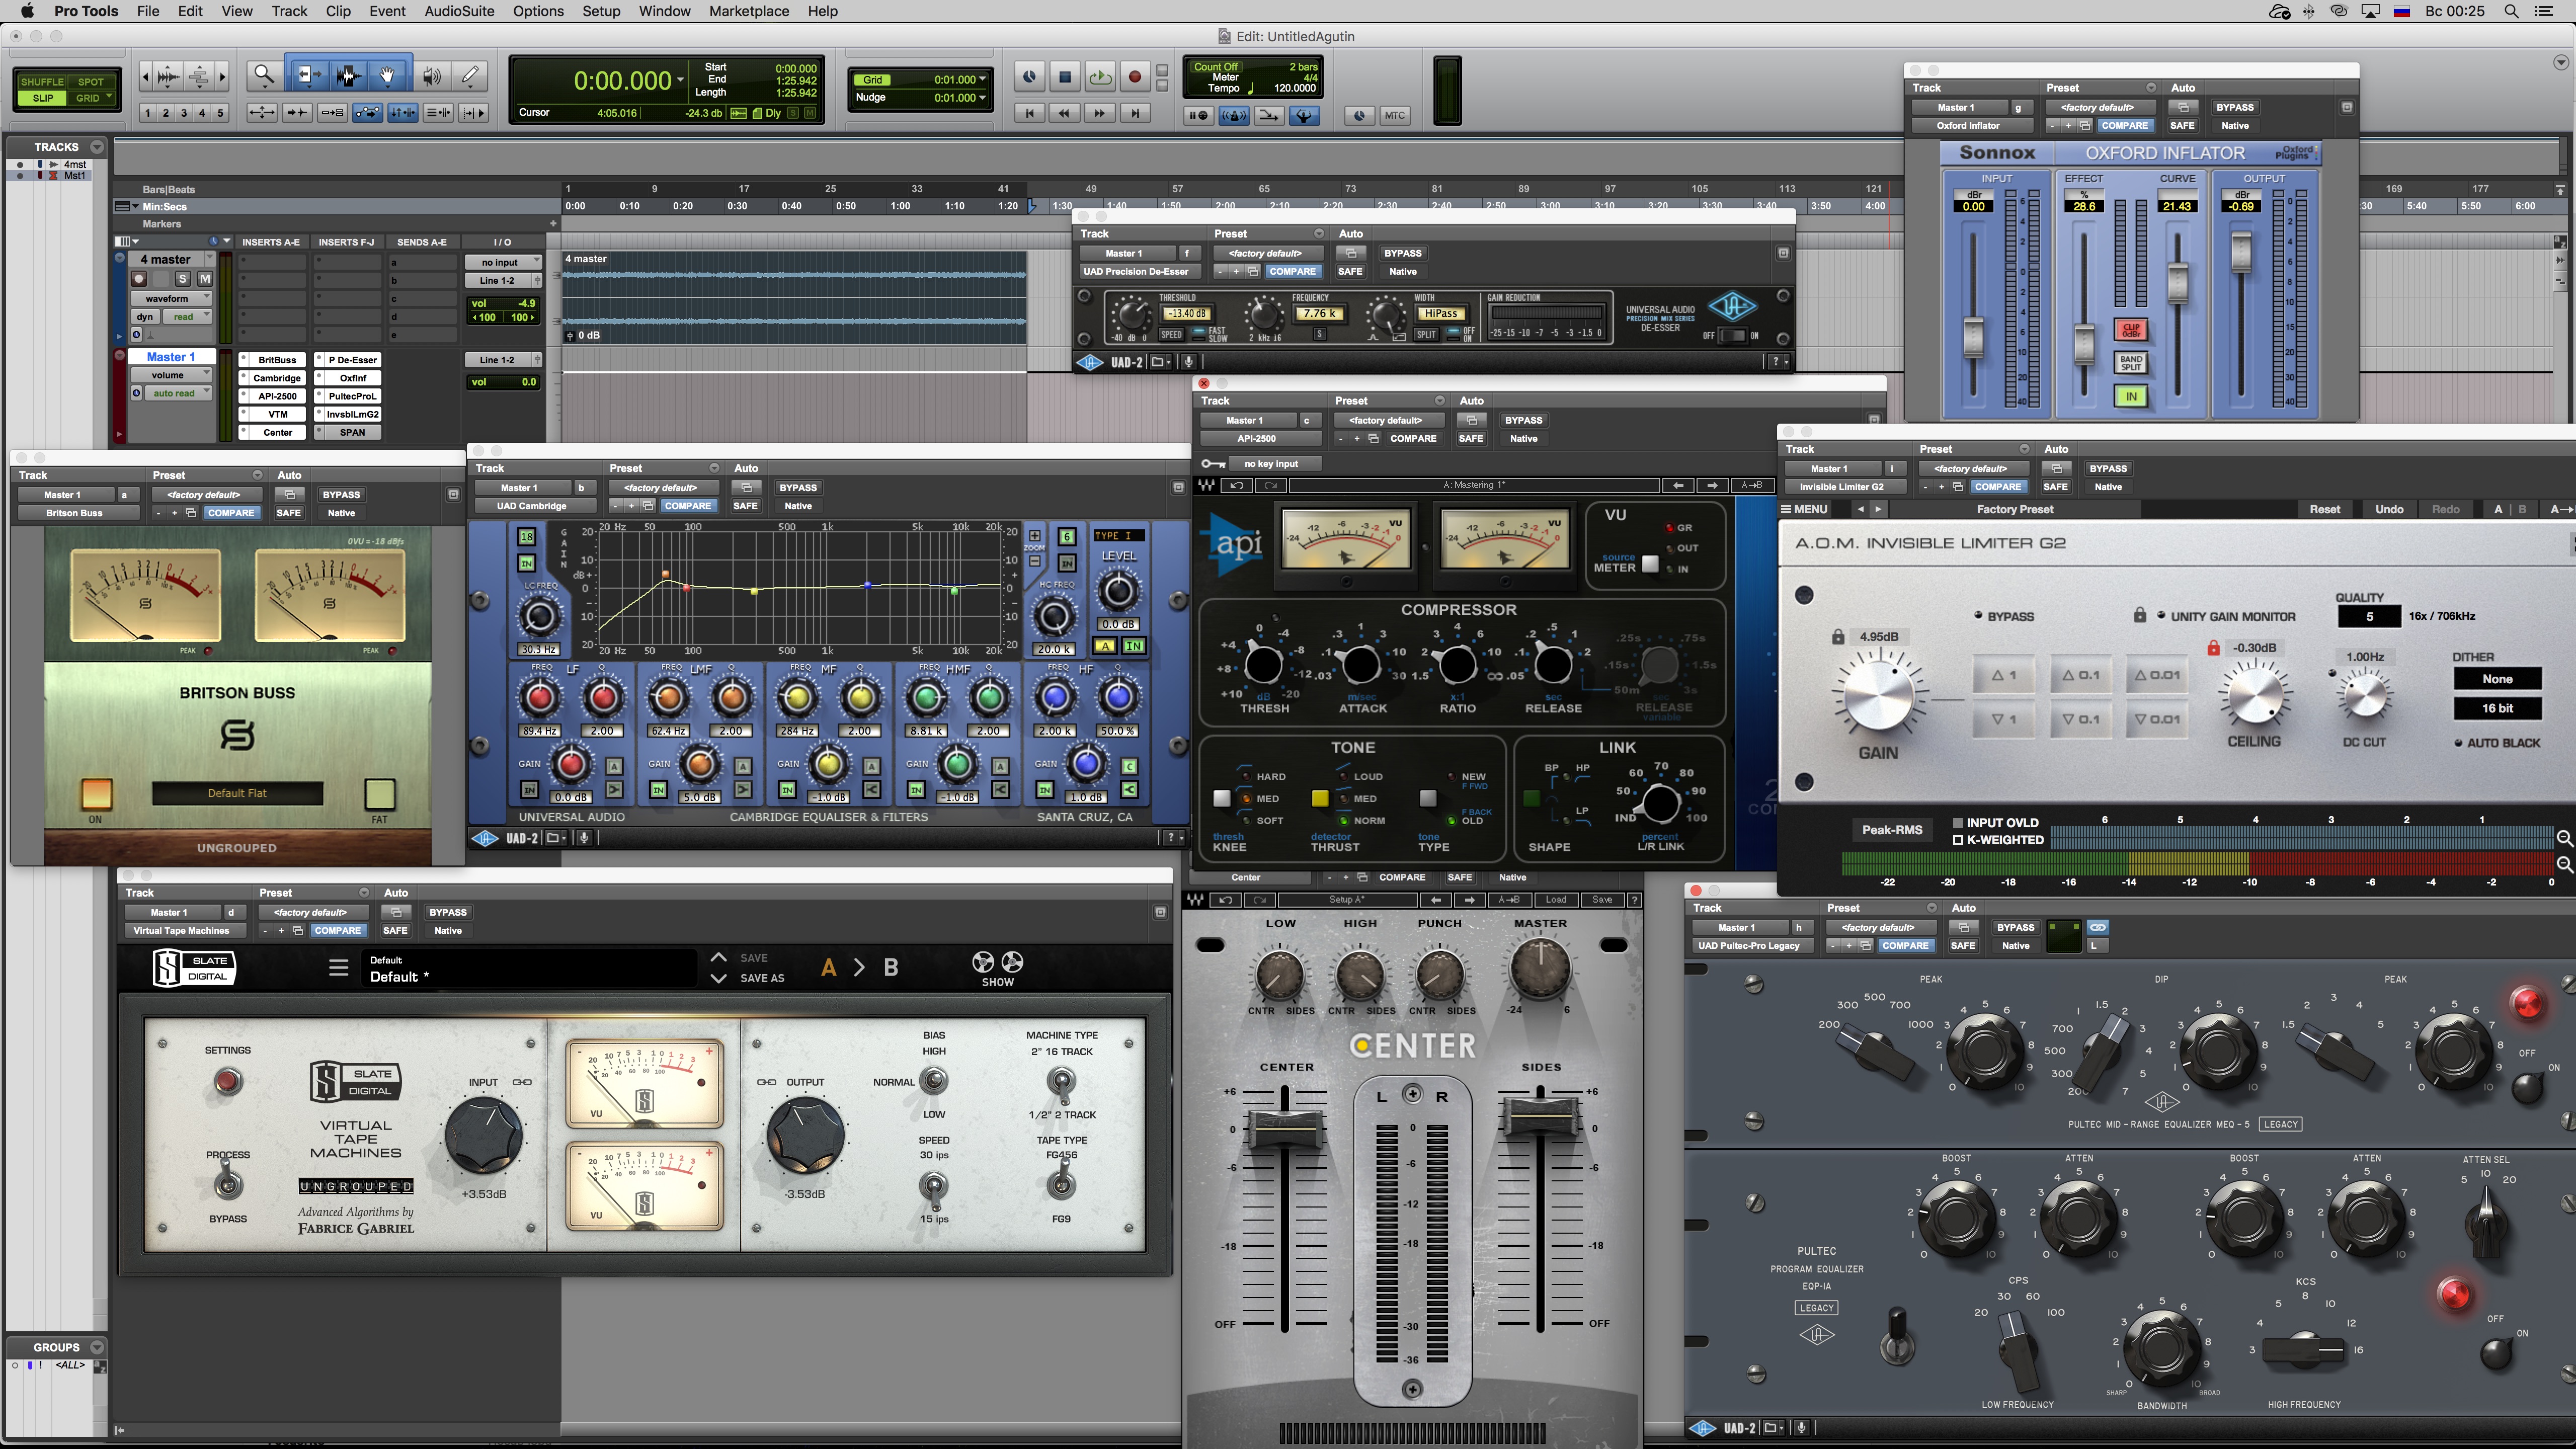Screen dimensions: 2576x1449
Task: Select the Scrubber speaker tool
Action: [431, 75]
